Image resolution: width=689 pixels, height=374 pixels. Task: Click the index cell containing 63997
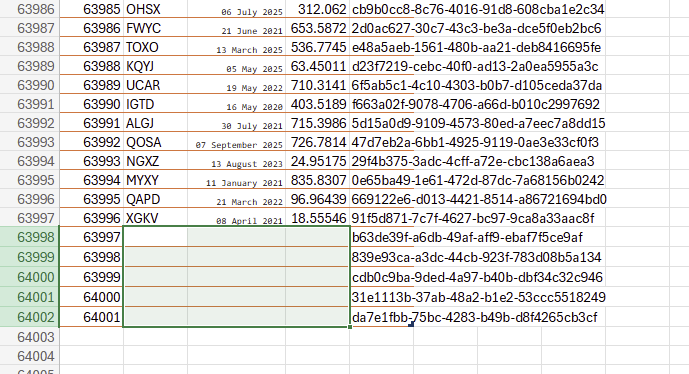coord(91,237)
